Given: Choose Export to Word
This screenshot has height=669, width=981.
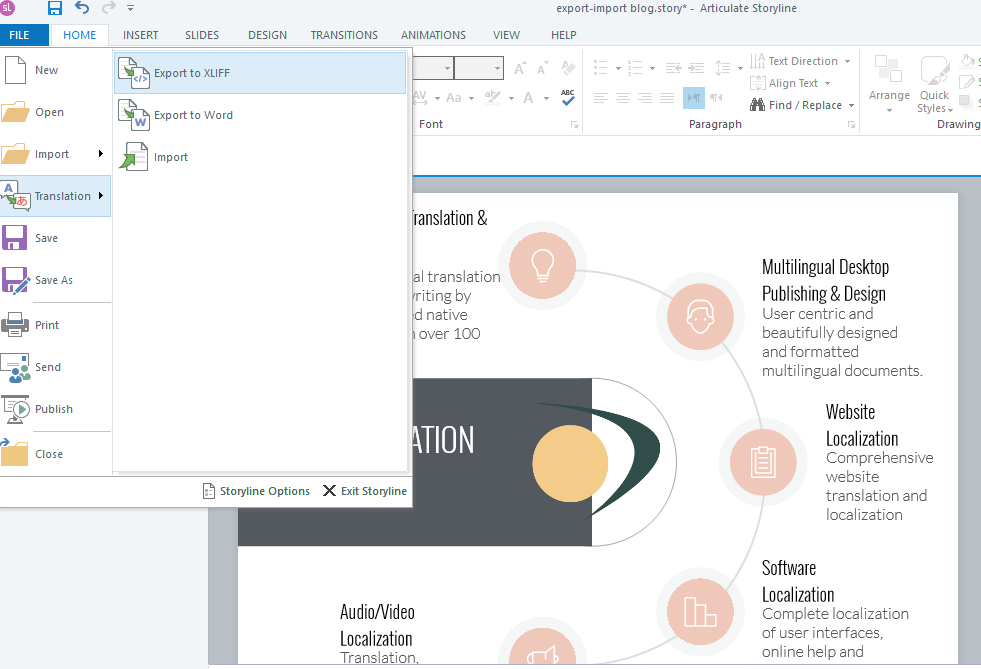Looking at the screenshot, I should click(x=260, y=115).
